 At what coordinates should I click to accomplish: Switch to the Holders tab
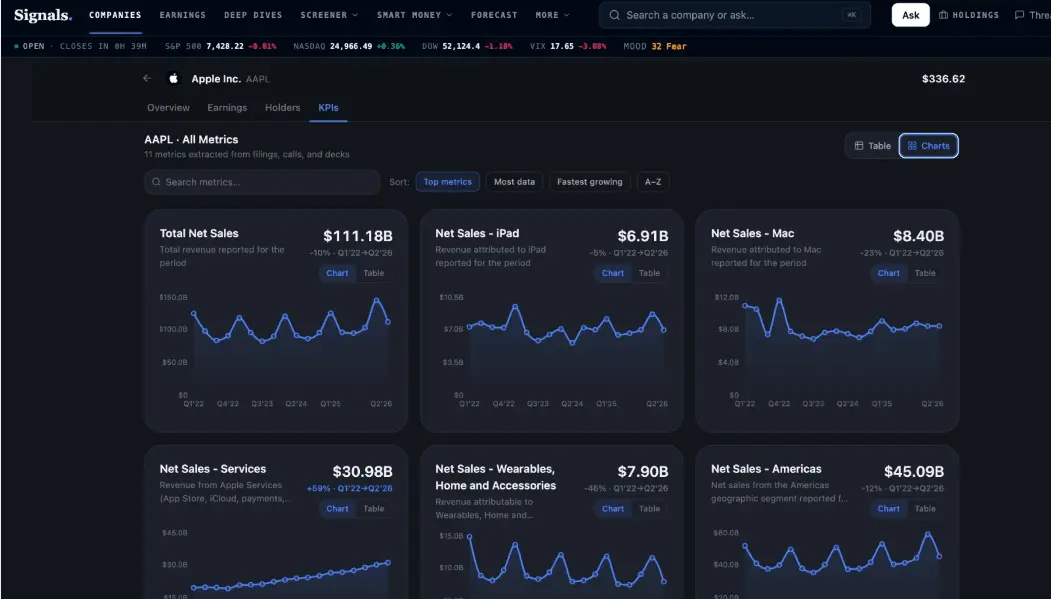pyautogui.click(x=282, y=107)
